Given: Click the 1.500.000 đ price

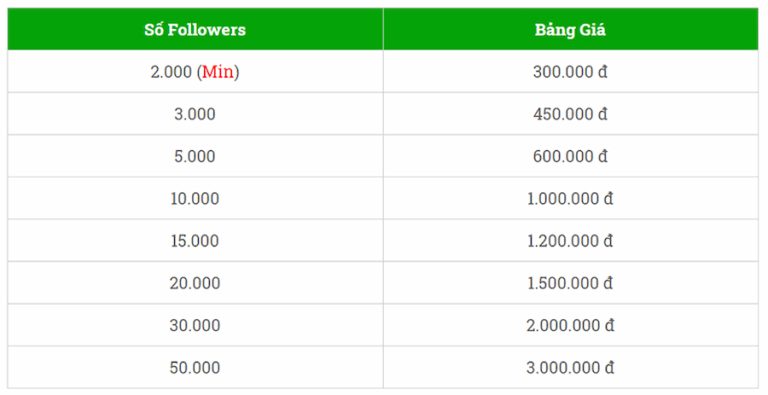Looking at the screenshot, I should (570, 283).
